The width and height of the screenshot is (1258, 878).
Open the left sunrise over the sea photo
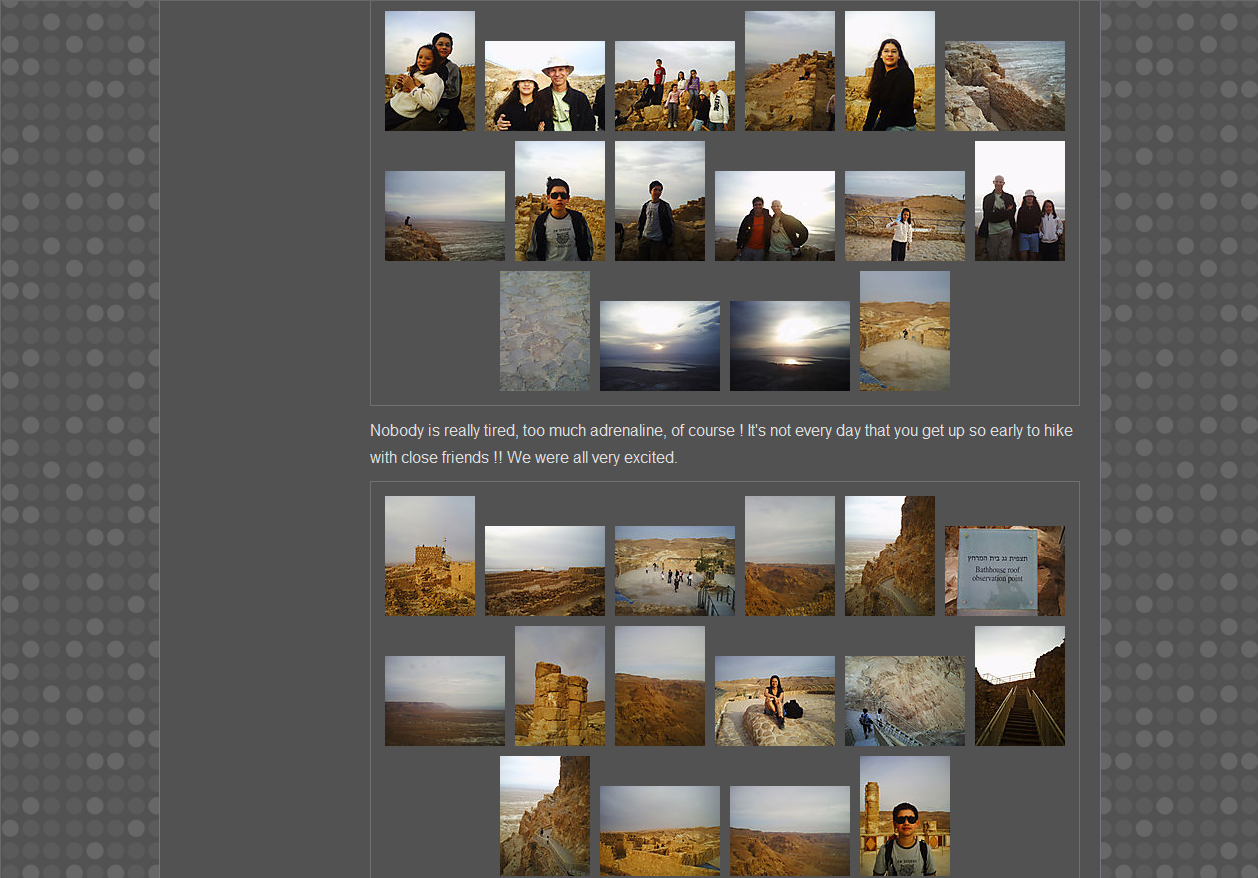click(659, 346)
